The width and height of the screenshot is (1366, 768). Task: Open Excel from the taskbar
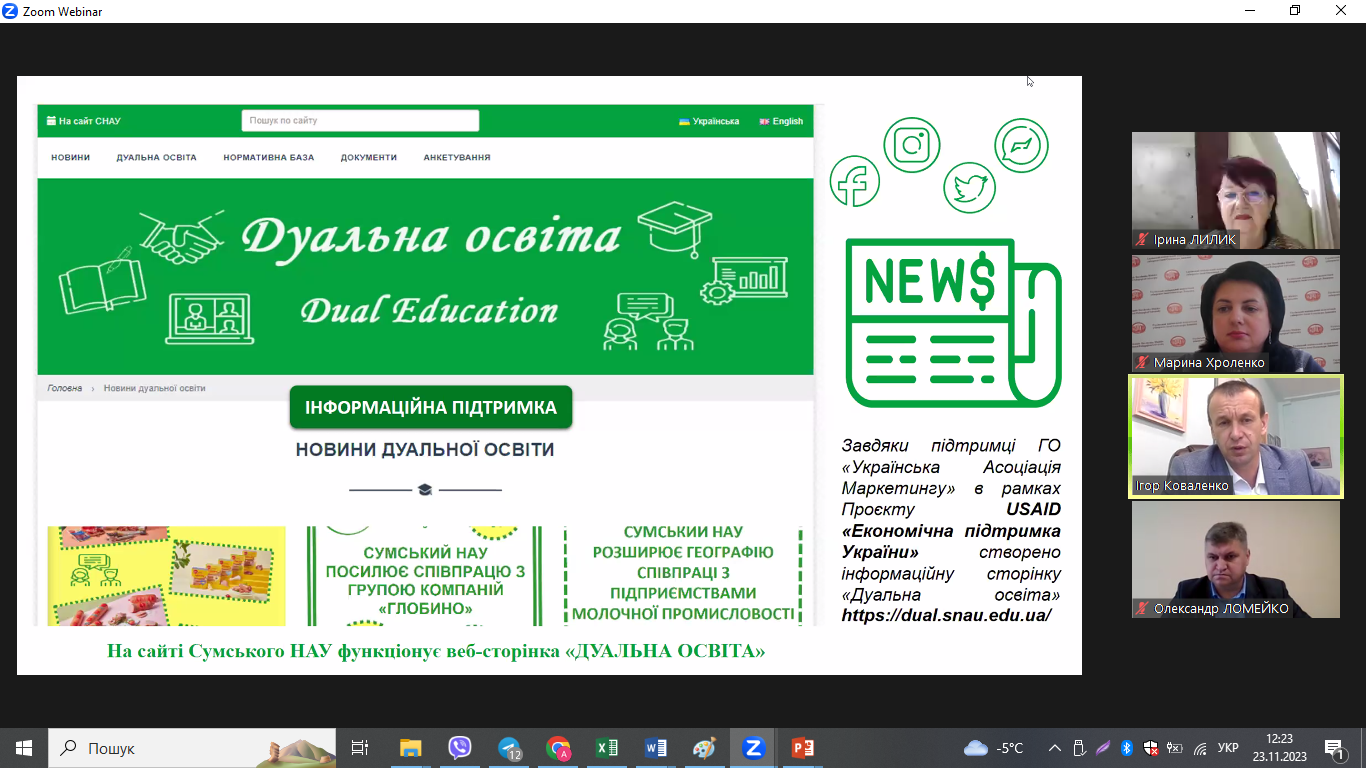click(606, 748)
